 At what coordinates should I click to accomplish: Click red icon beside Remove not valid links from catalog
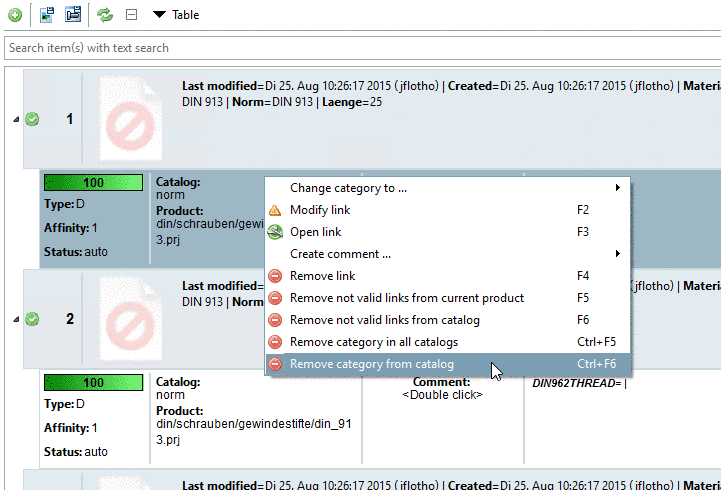275,320
